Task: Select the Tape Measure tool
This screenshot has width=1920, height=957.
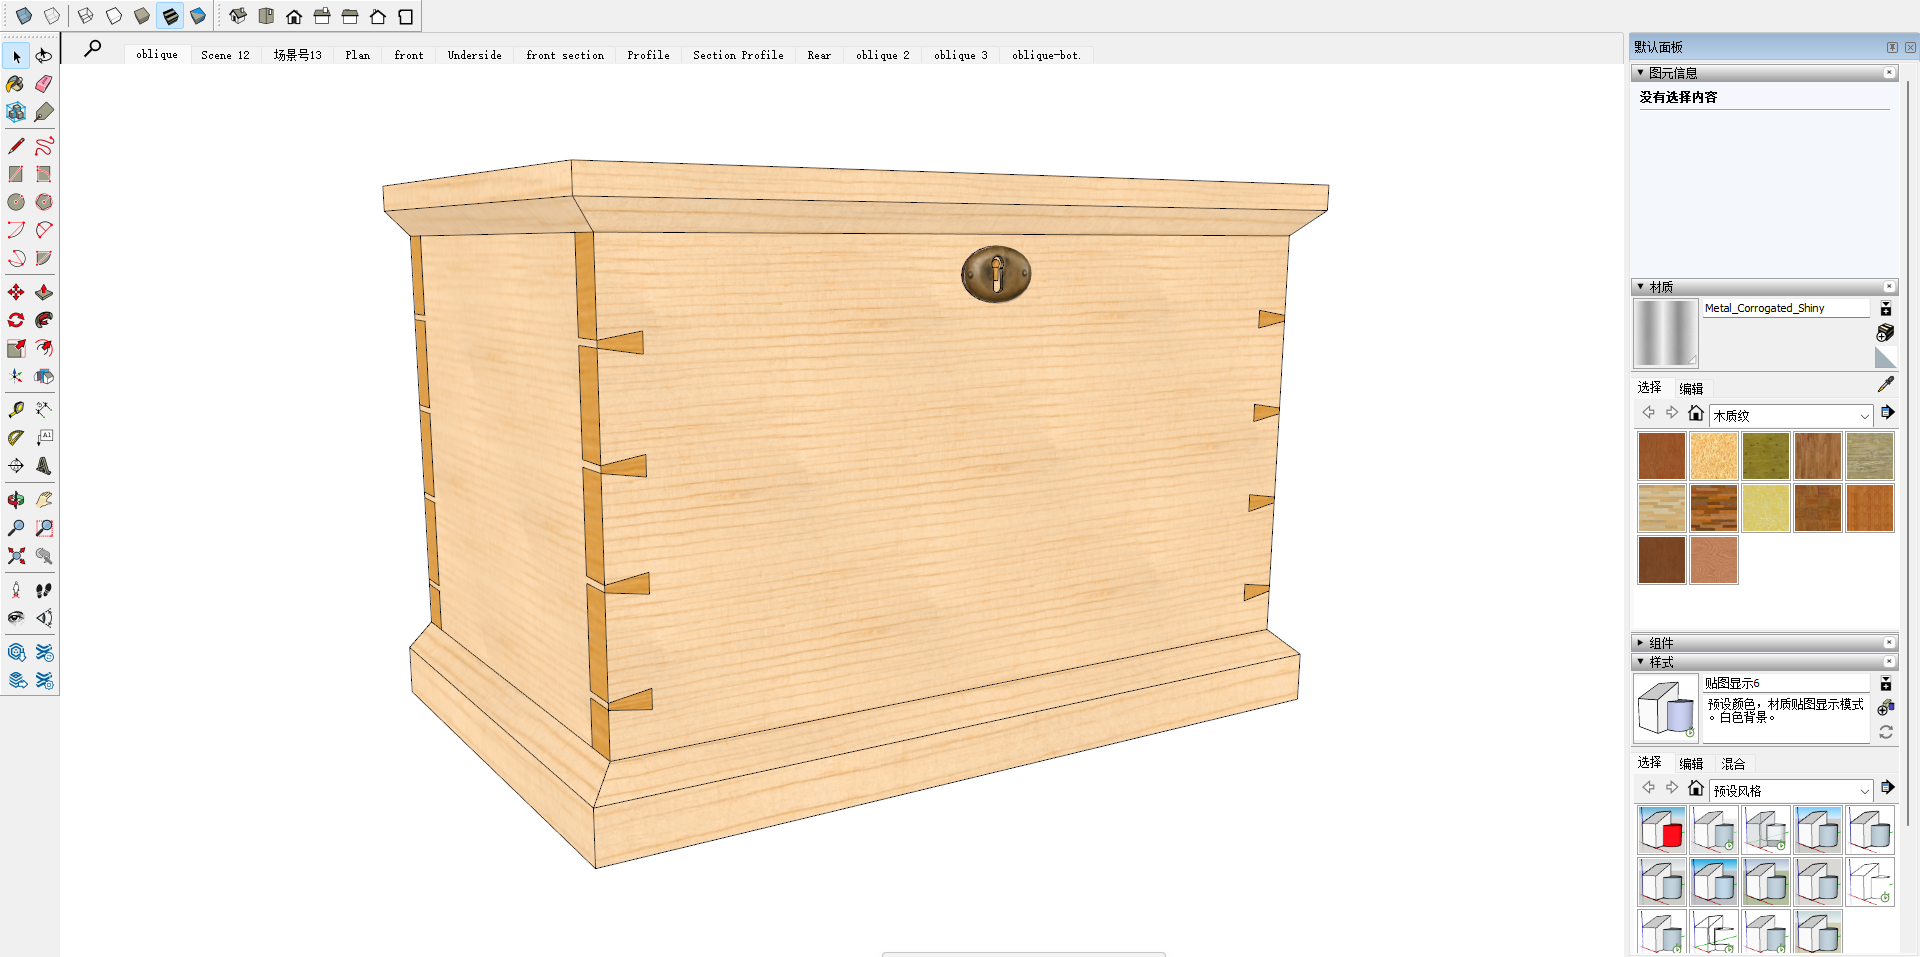Action: pyautogui.click(x=16, y=410)
